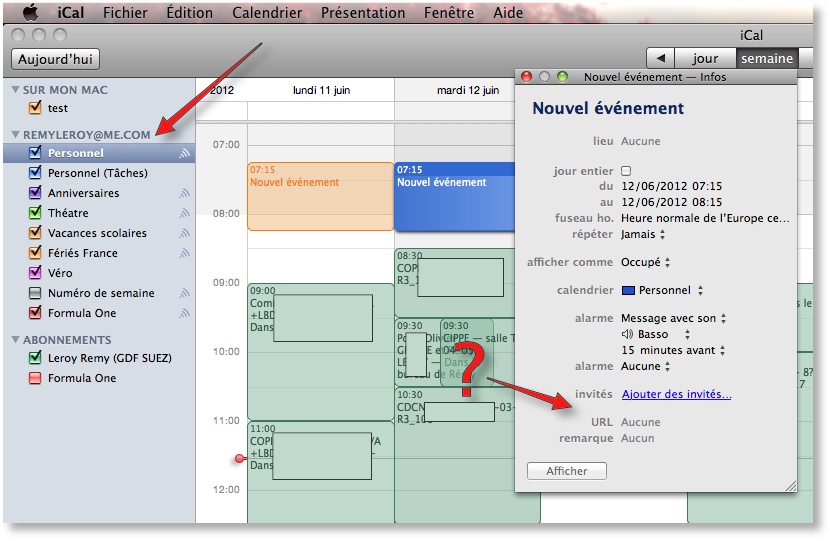
Task: Click the lieu Aucune field
Action: point(640,141)
